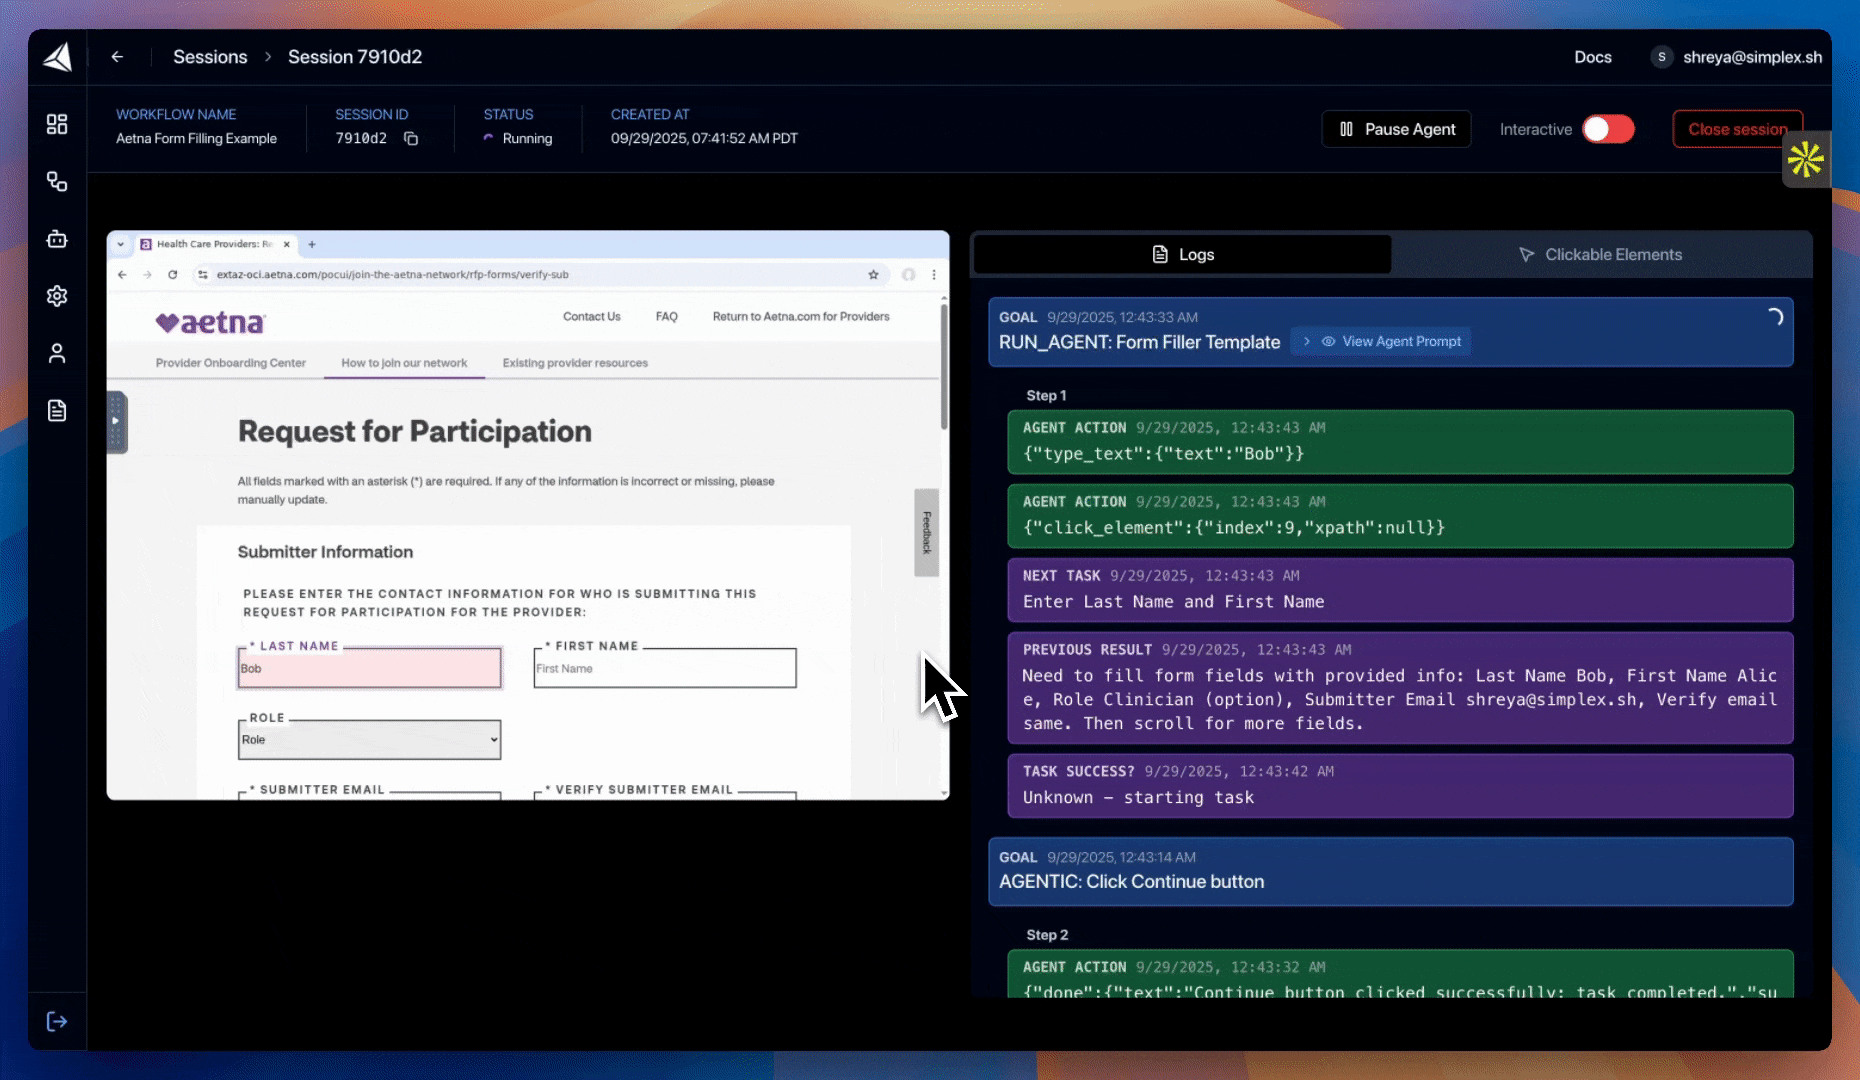1860x1080 pixels.
Task: Open the user profile icon in sidebar
Action: tap(57, 353)
